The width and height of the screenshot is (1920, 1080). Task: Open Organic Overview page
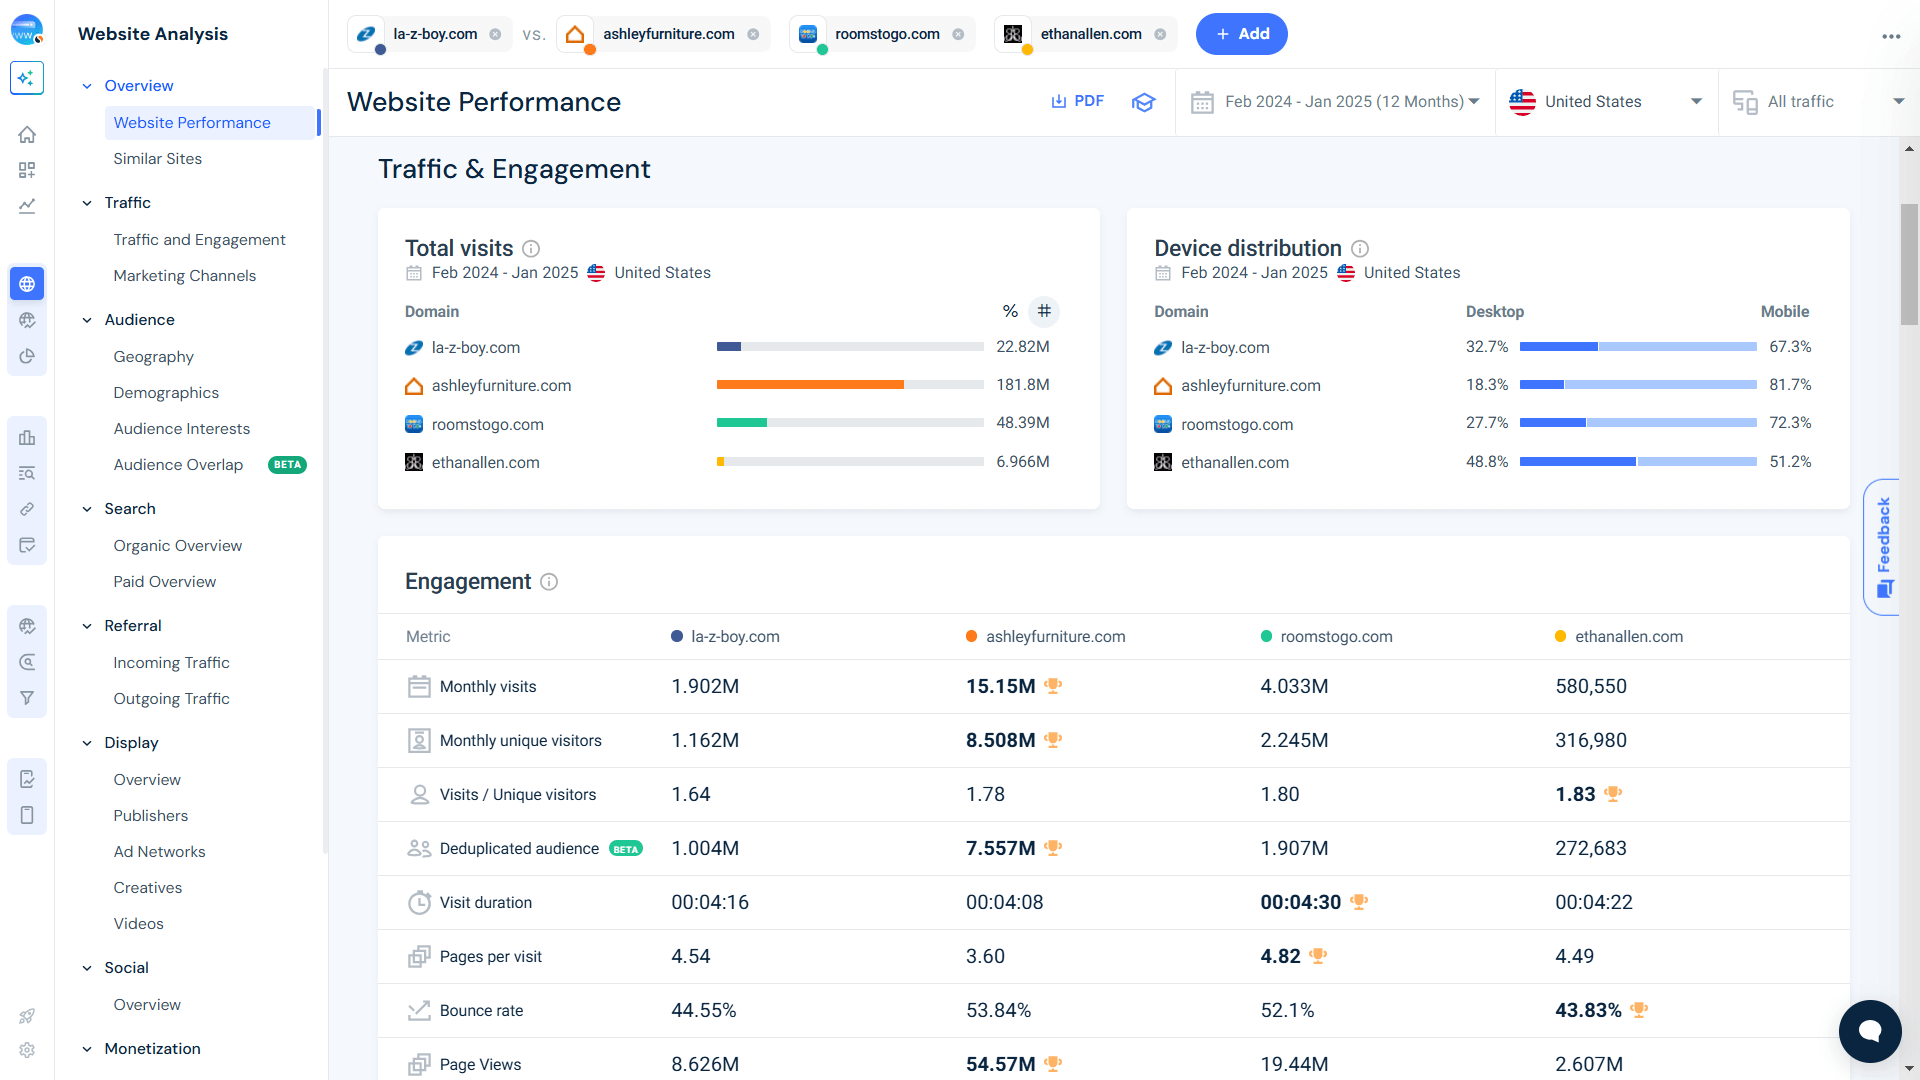pyautogui.click(x=177, y=546)
